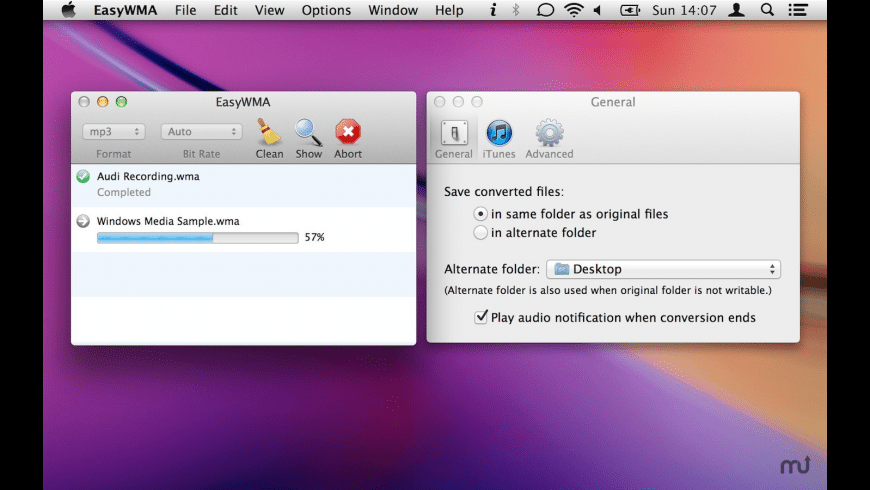Open the EasyWMA application menu

click(125, 10)
